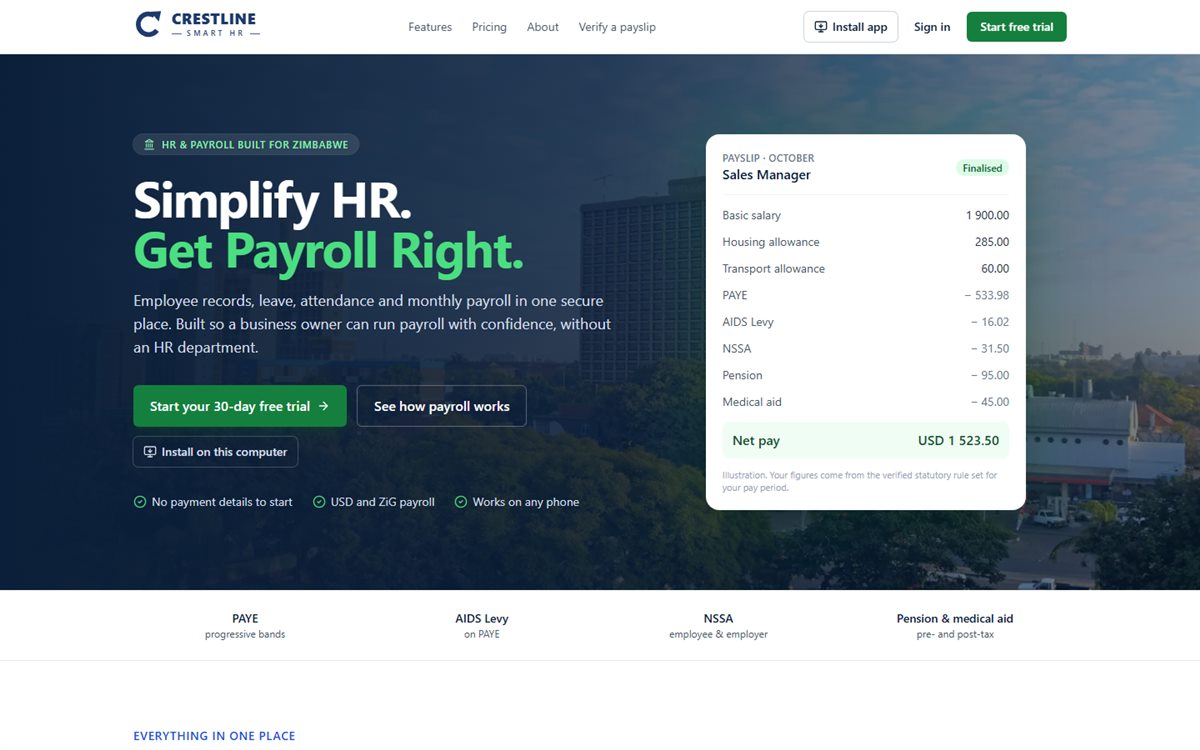Click the arrow icon in the free trial button
The height and width of the screenshot is (750, 1200).
click(323, 407)
